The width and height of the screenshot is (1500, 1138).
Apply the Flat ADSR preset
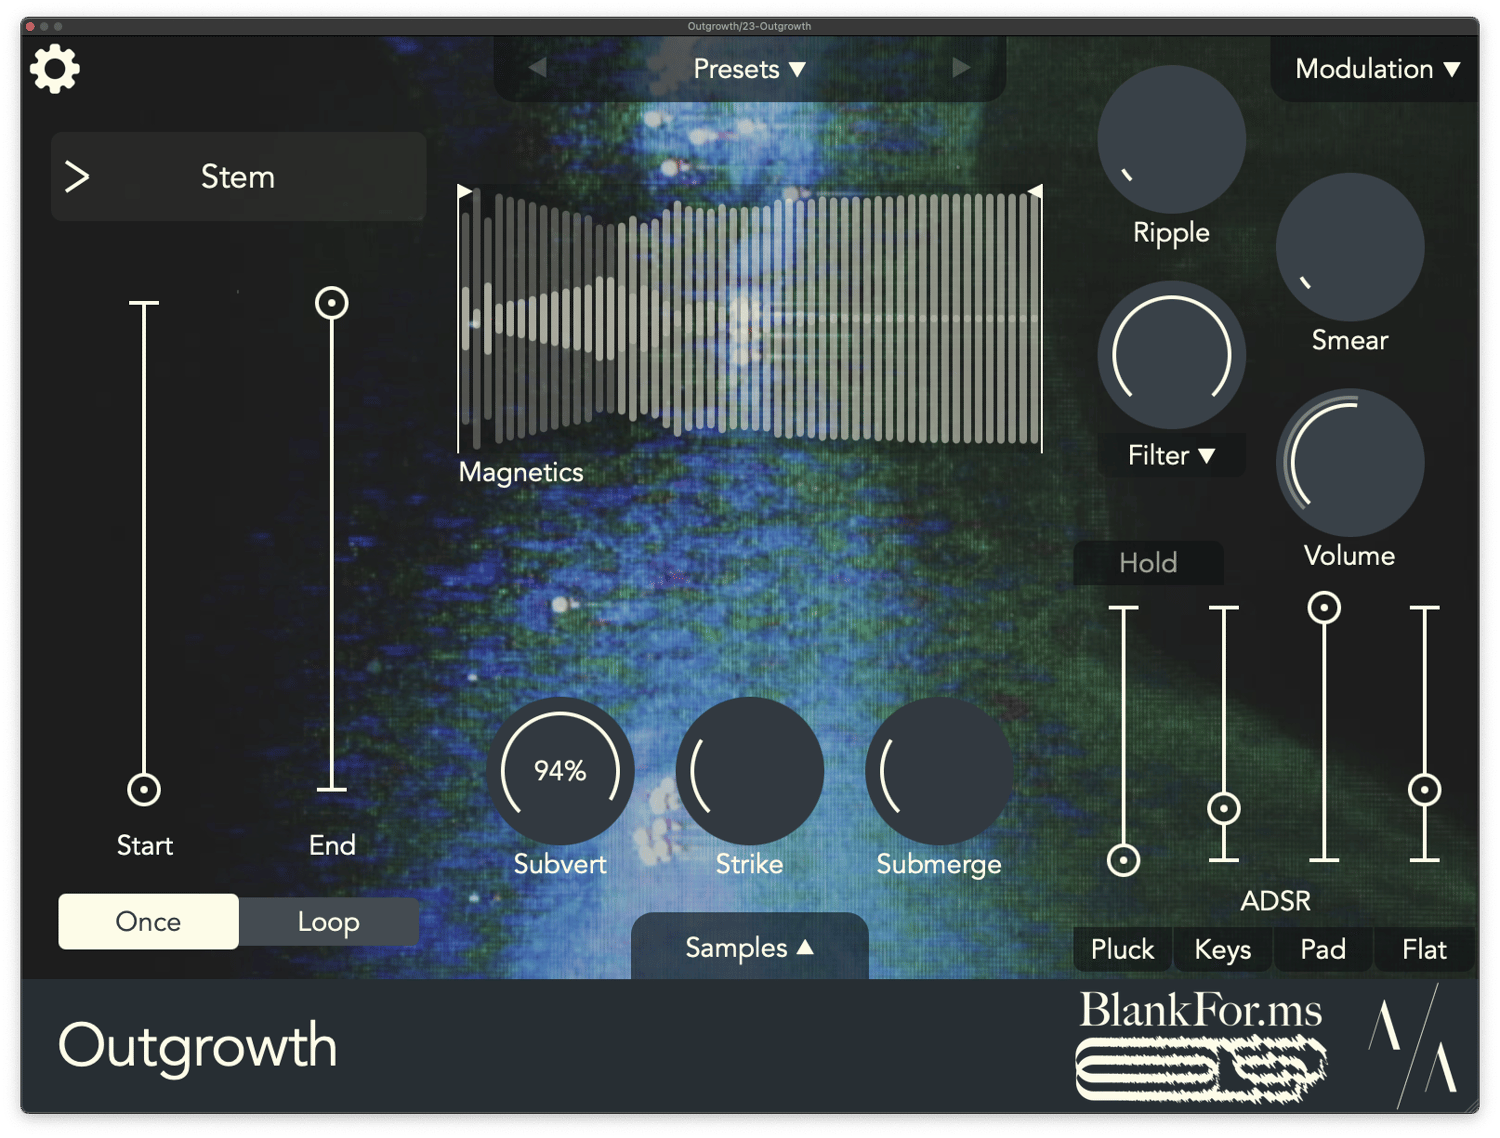pyautogui.click(x=1424, y=949)
